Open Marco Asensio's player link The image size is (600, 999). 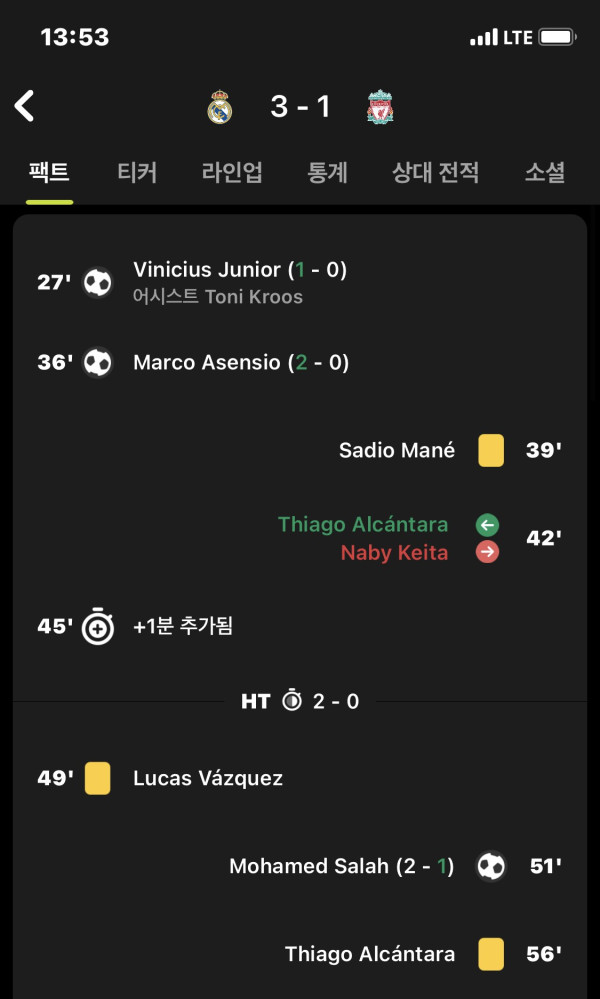206,363
